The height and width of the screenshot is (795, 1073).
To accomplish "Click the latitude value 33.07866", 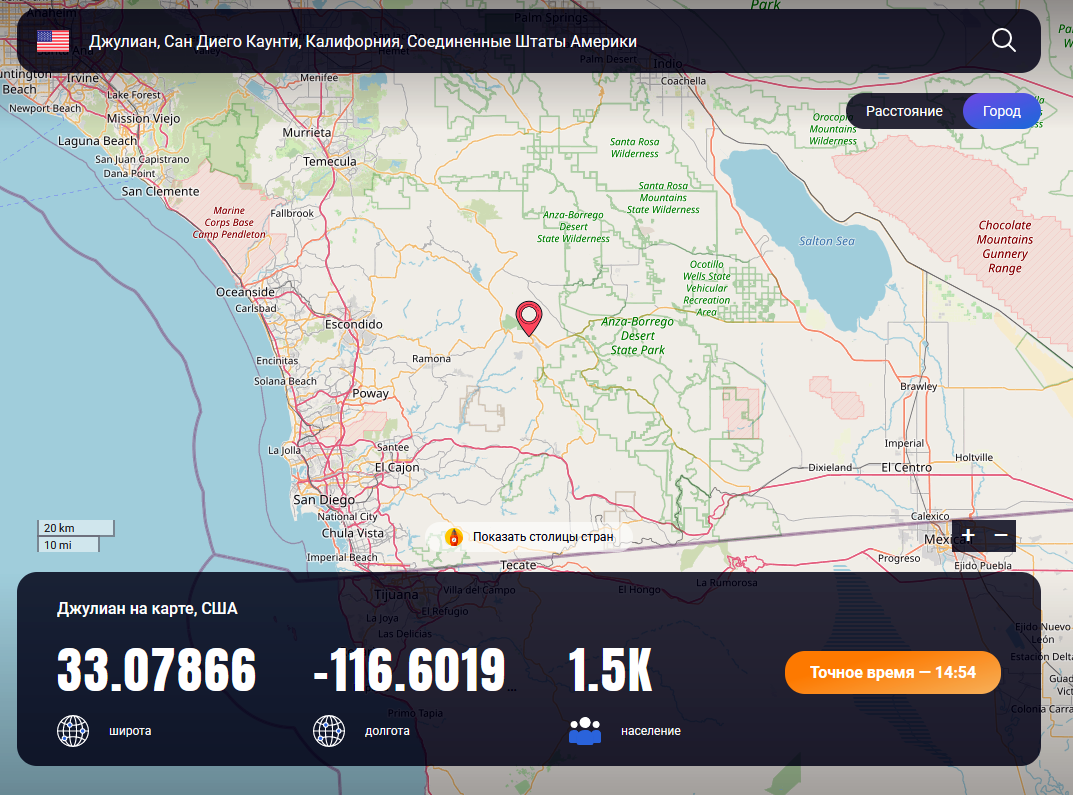I will [157, 670].
